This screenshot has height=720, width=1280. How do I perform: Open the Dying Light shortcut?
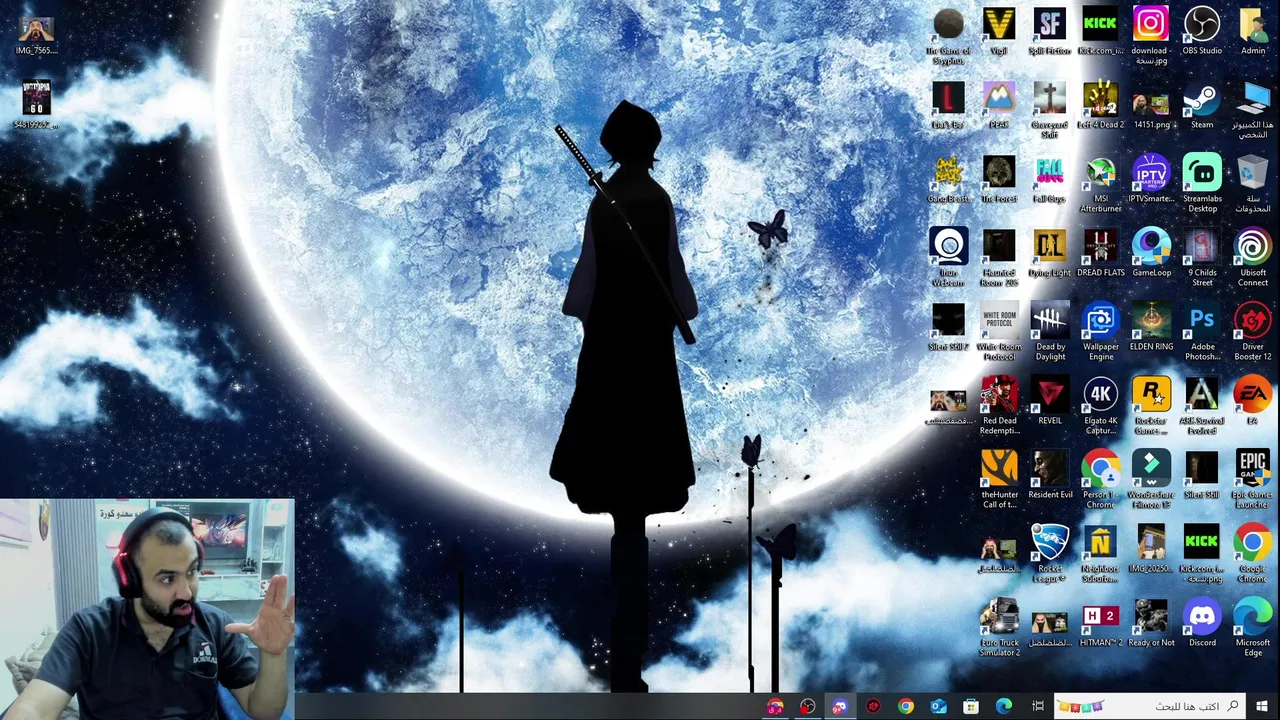pyautogui.click(x=1049, y=253)
